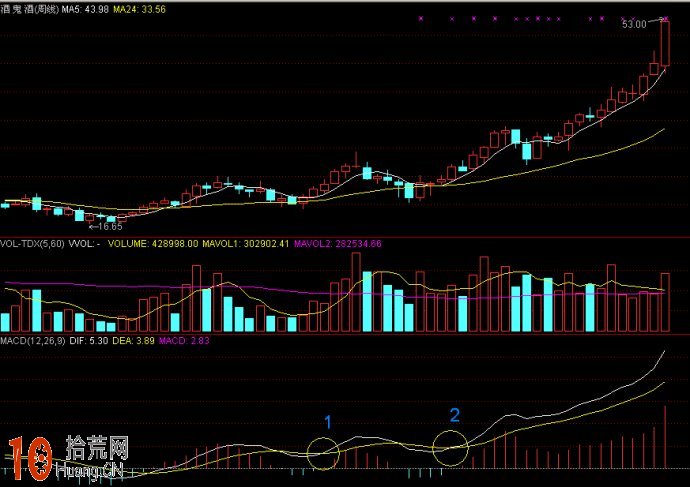The width and height of the screenshot is (690, 487).
Task: Select the final red MACD histogram bar
Action: tap(665, 437)
